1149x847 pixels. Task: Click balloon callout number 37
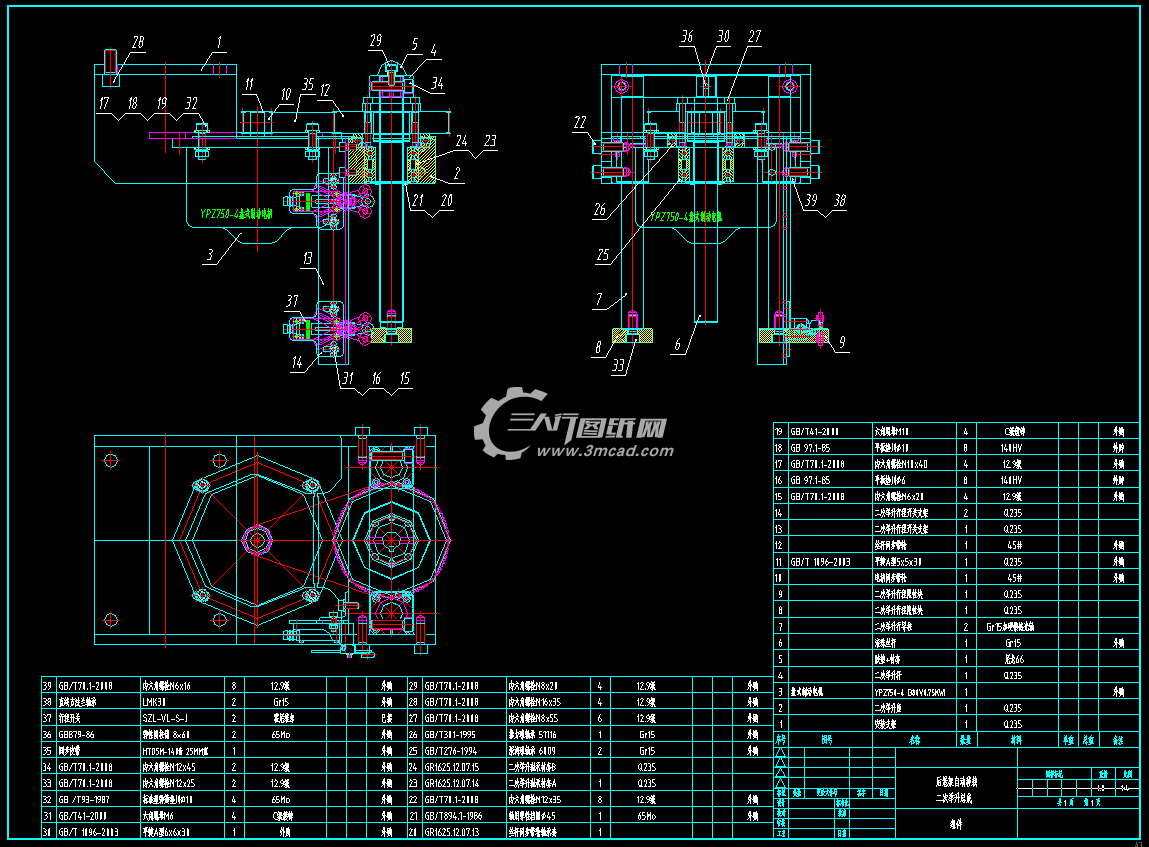292,301
